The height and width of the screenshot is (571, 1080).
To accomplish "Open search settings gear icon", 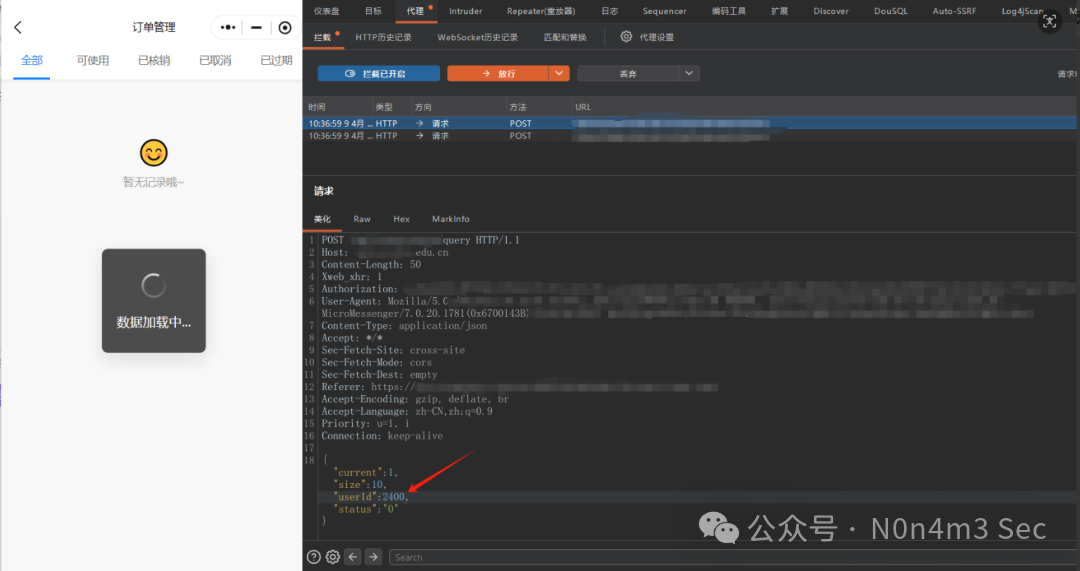I will pos(333,557).
